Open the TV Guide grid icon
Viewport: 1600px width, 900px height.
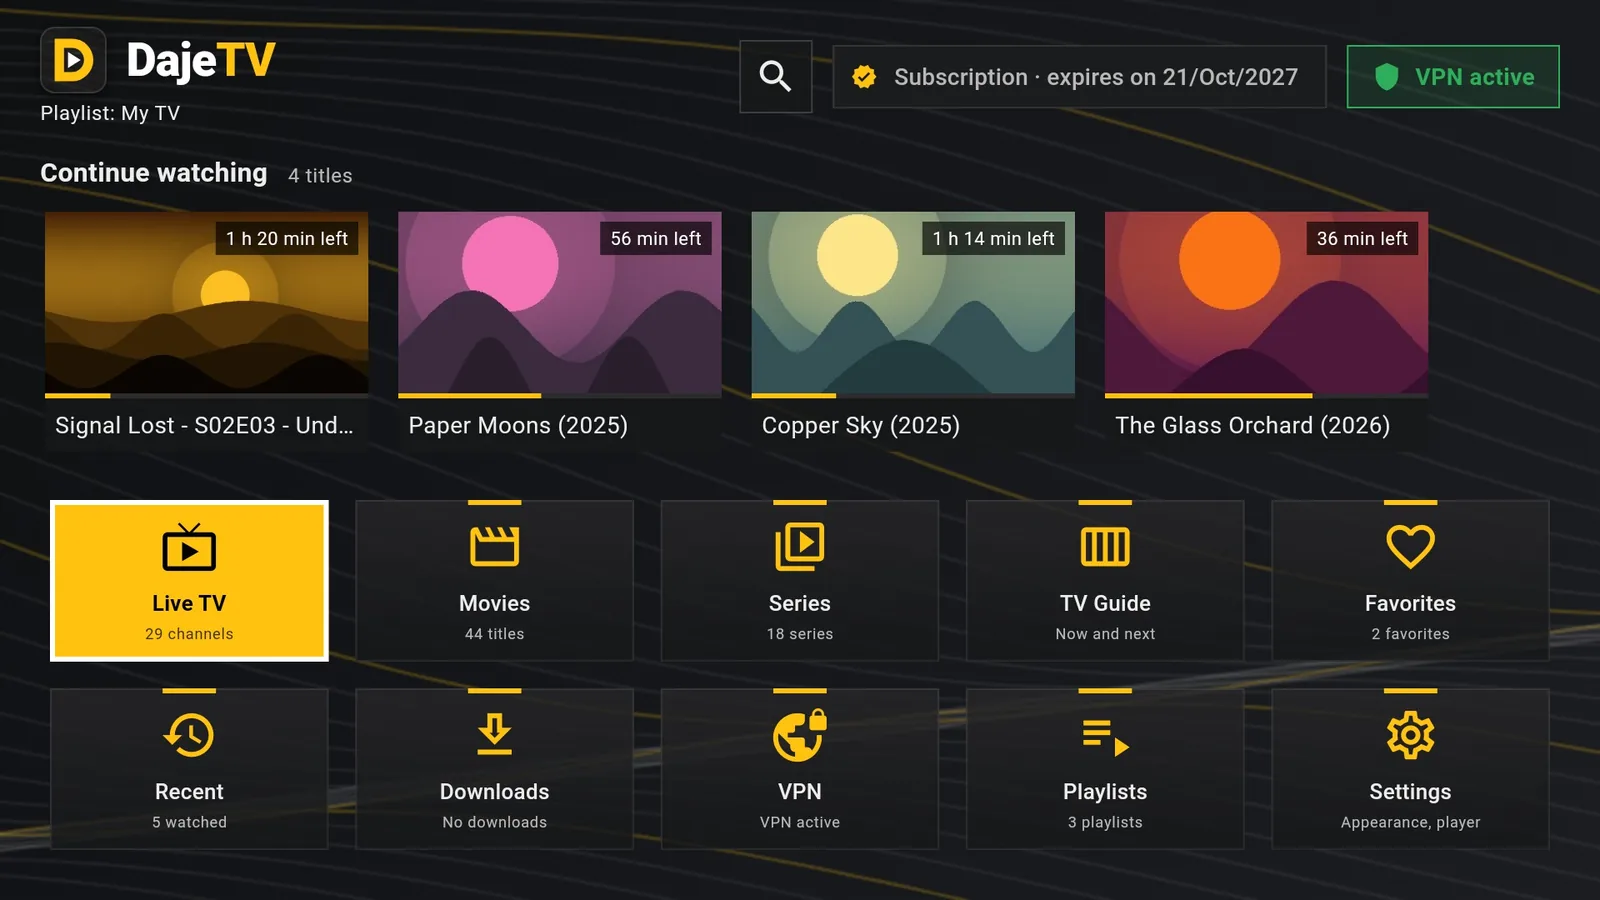click(x=1105, y=547)
